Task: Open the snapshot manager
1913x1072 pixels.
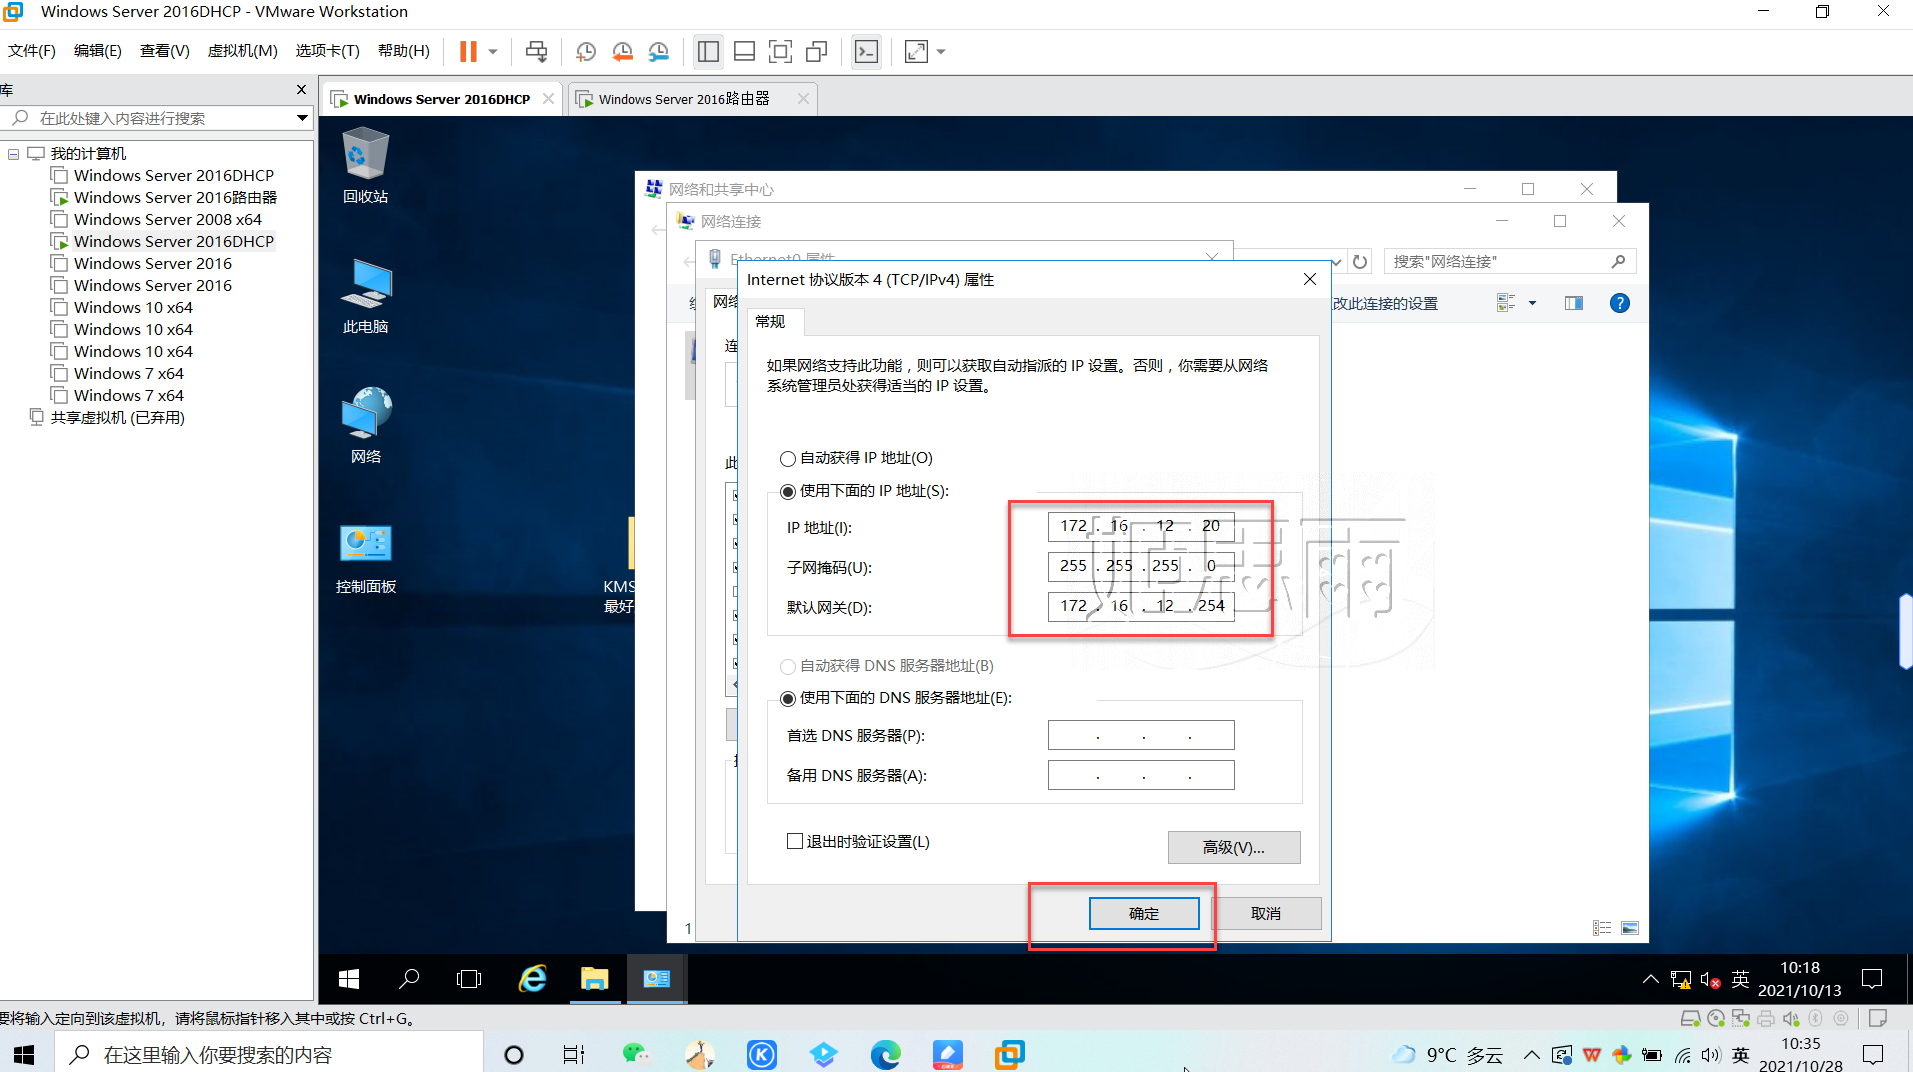Action: click(659, 51)
